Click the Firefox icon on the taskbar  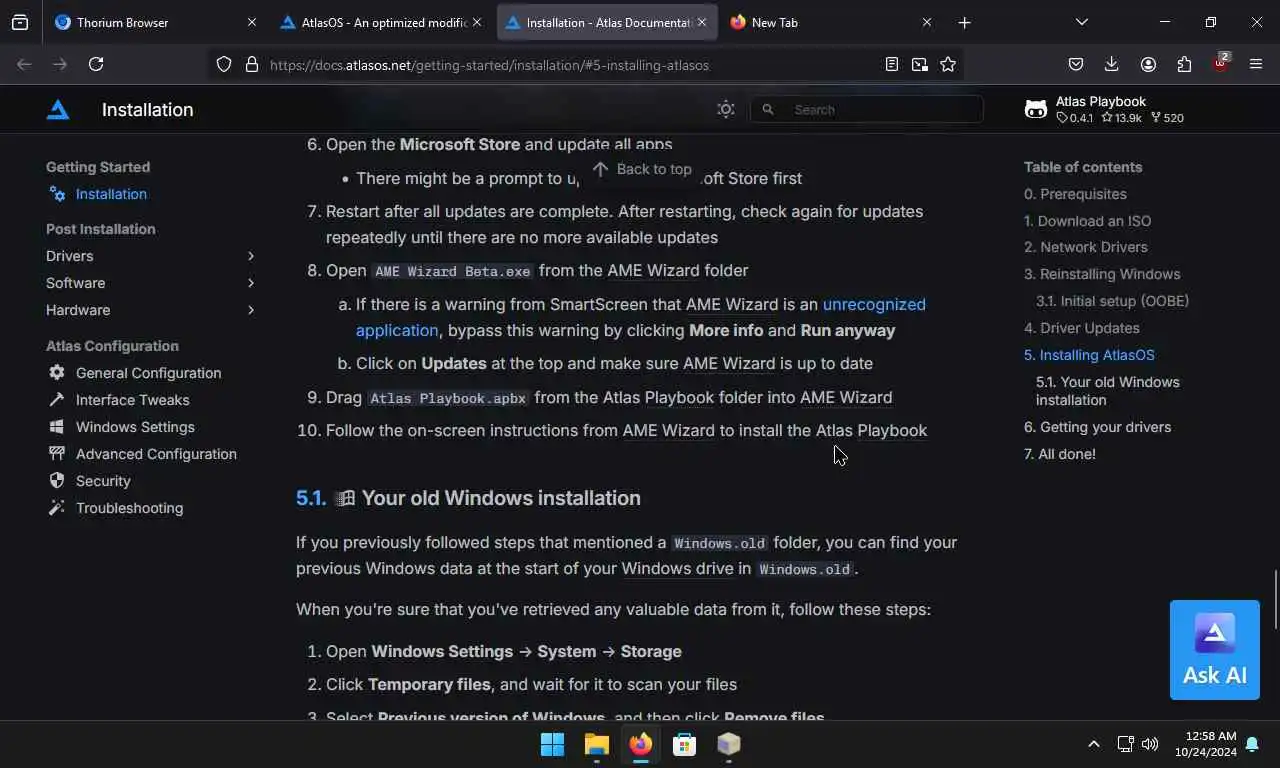[640, 744]
